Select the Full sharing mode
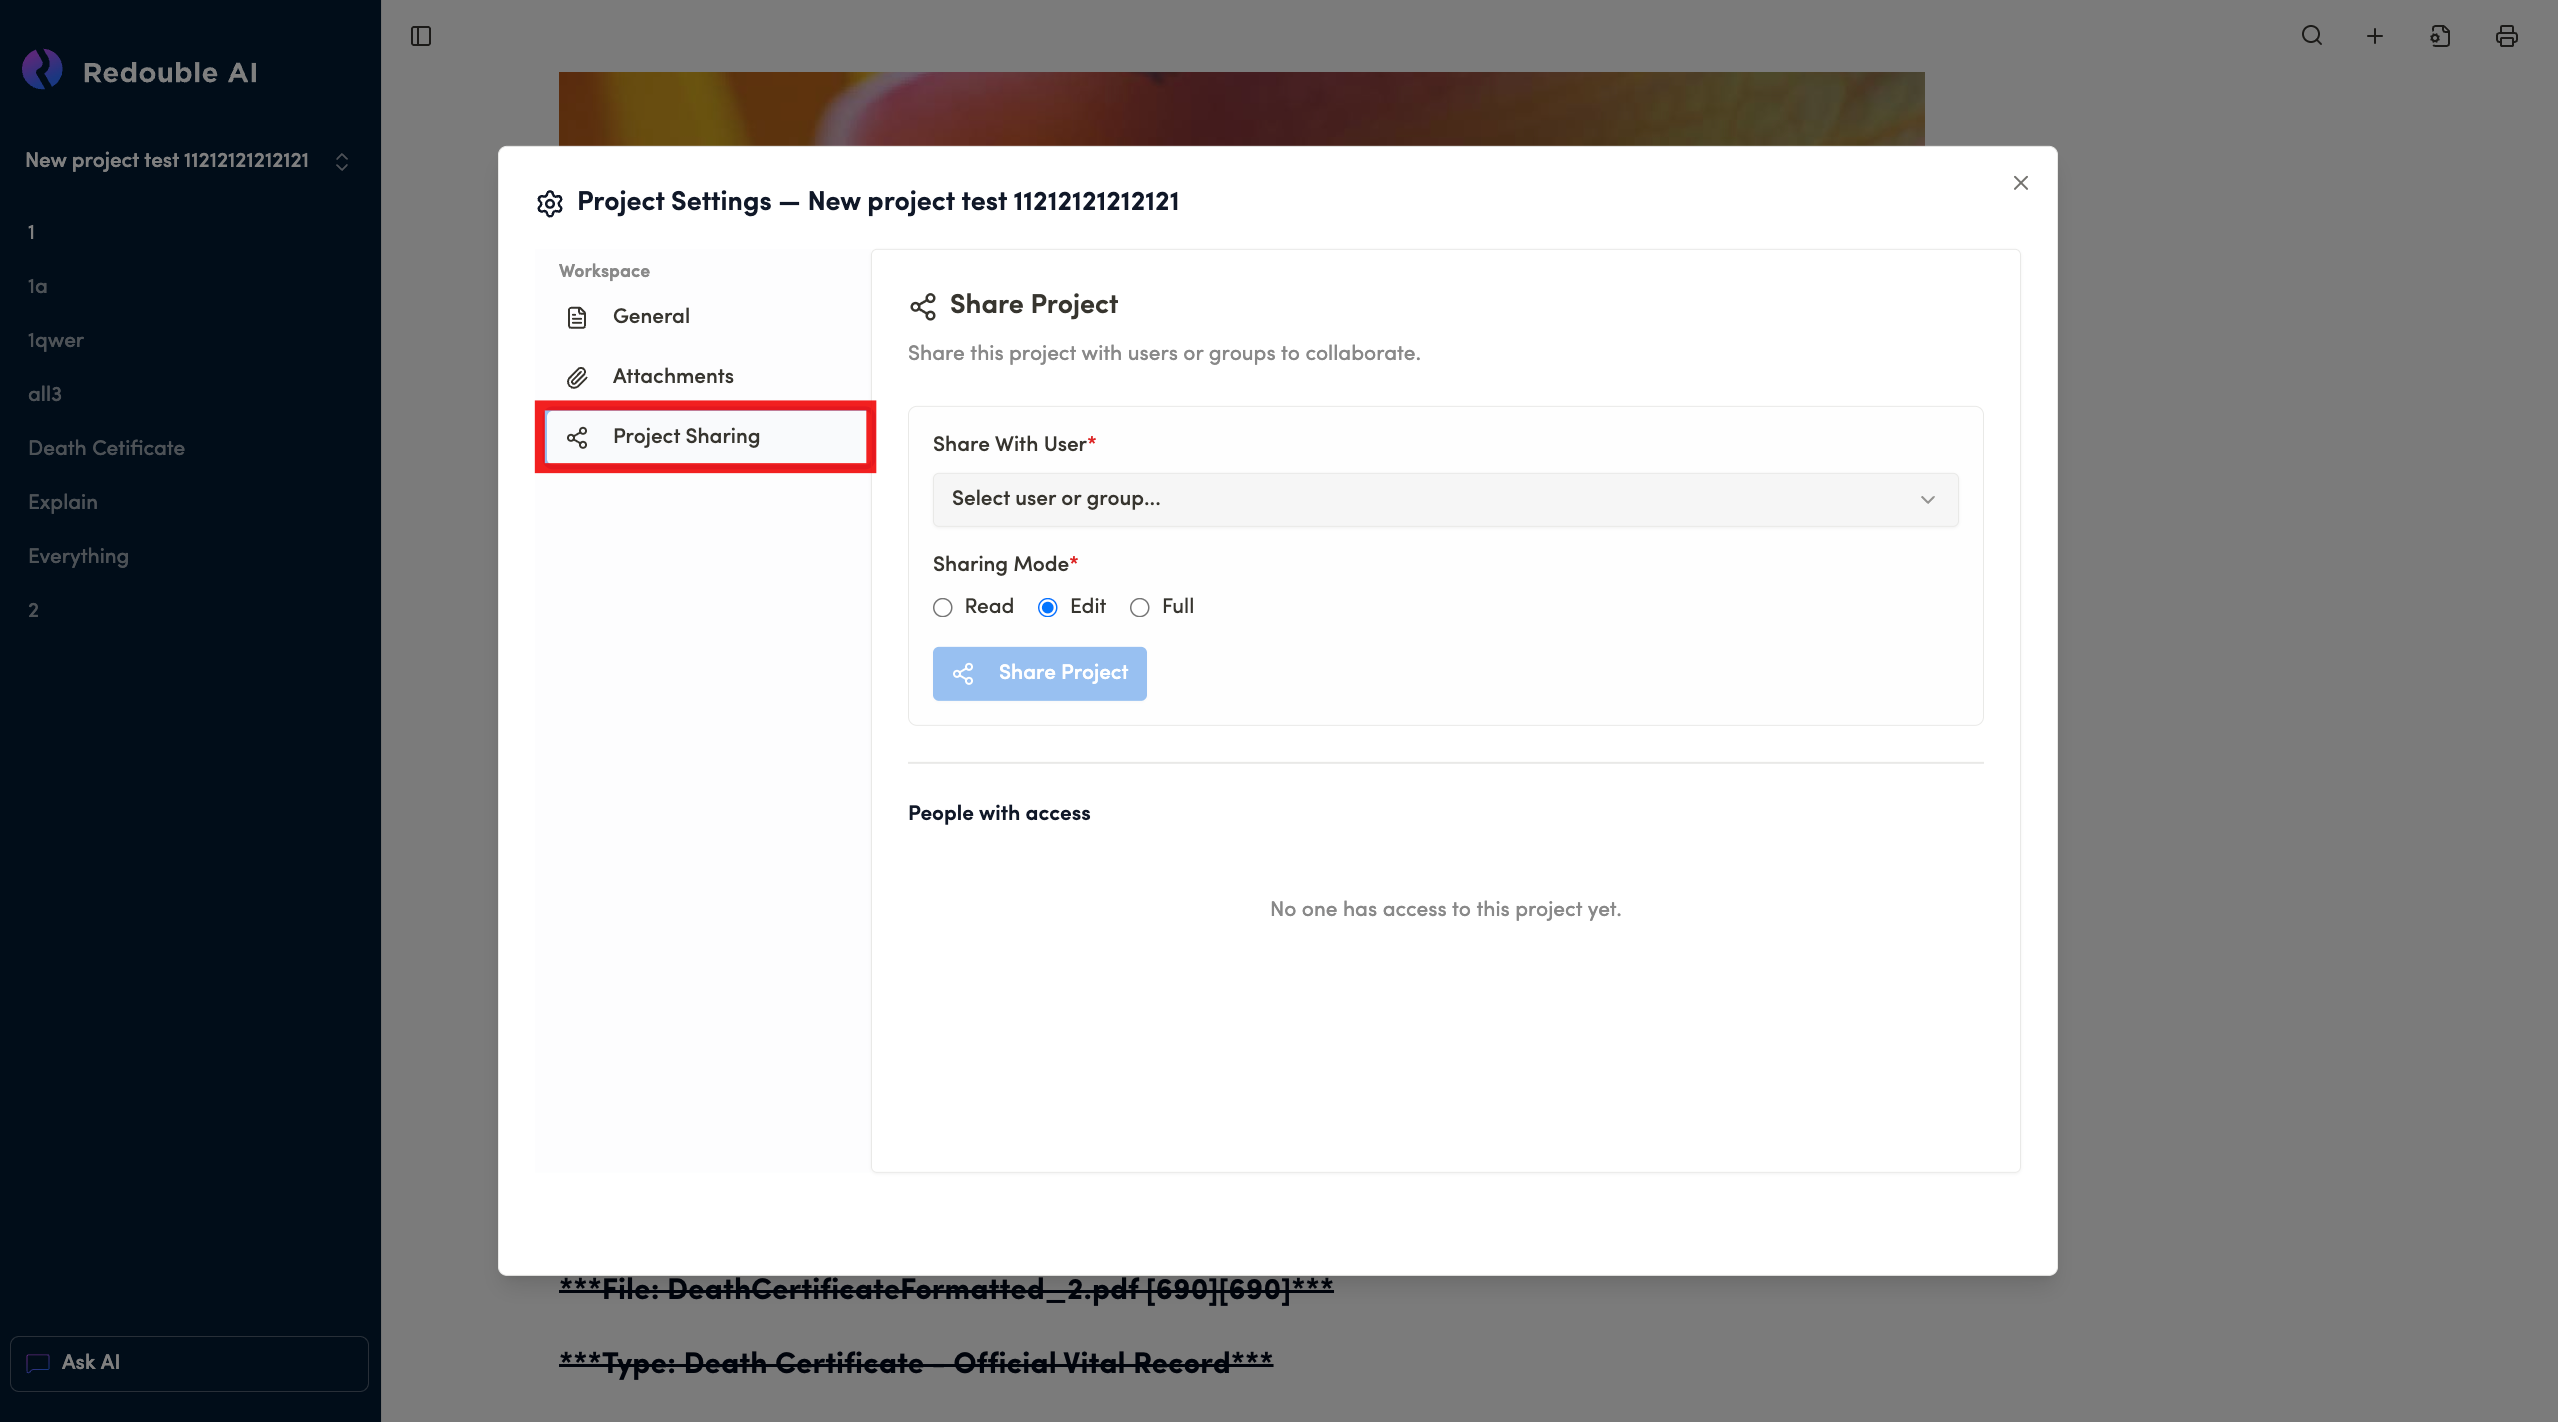 pos(1139,608)
